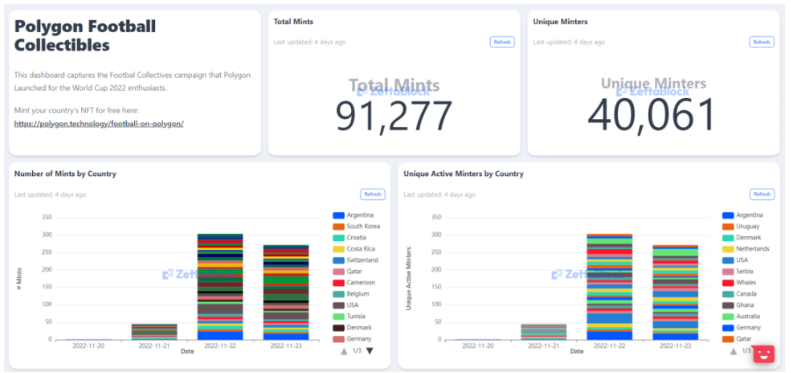This screenshot has height=373, width=791.
Task: Refresh the Unique Active Minters by Country chart
Action: click(x=762, y=194)
